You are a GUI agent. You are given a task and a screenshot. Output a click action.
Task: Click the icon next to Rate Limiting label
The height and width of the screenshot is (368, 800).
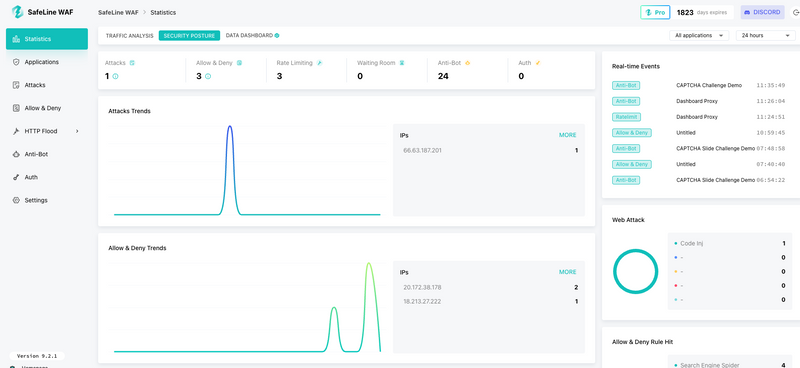pos(319,63)
